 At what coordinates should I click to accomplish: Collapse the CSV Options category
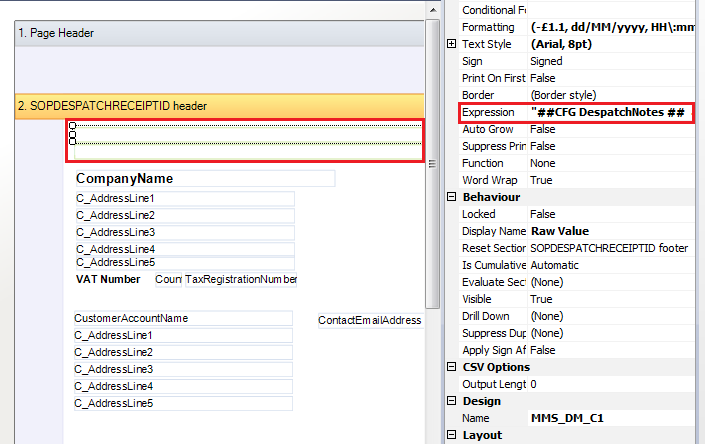tap(452, 367)
